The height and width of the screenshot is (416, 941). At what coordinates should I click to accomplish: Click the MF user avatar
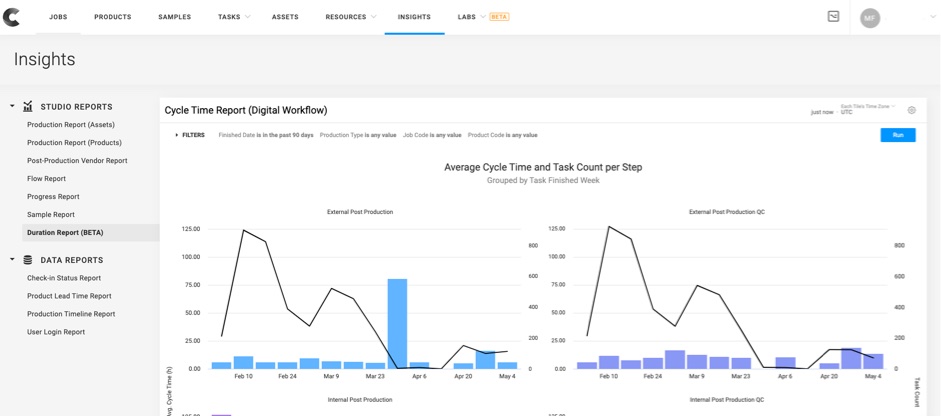[870, 18]
